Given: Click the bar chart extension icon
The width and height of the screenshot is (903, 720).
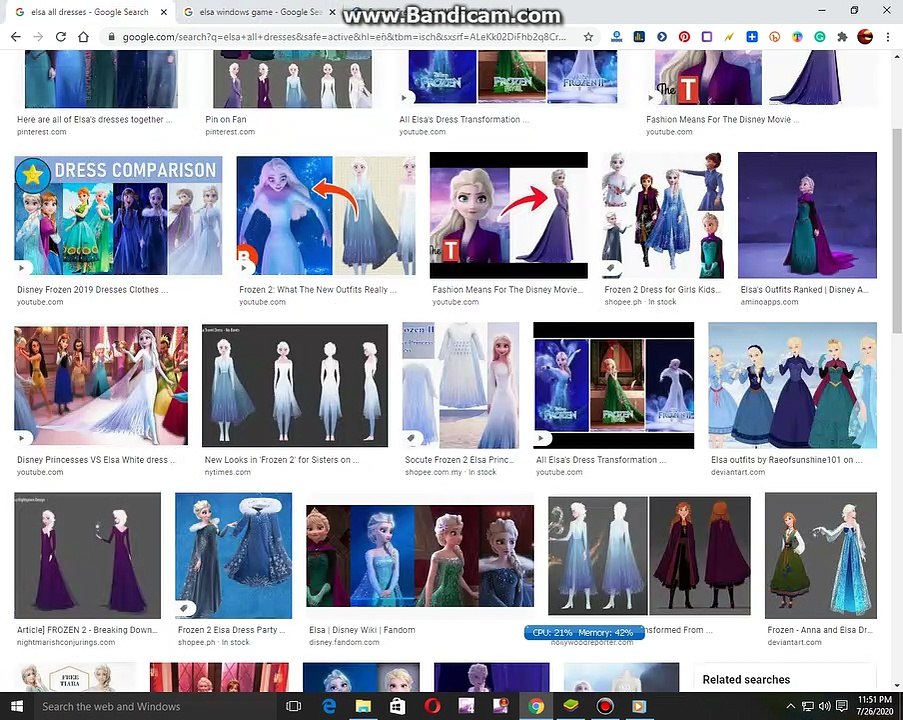Looking at the screenshot, I should click(639, 37).
